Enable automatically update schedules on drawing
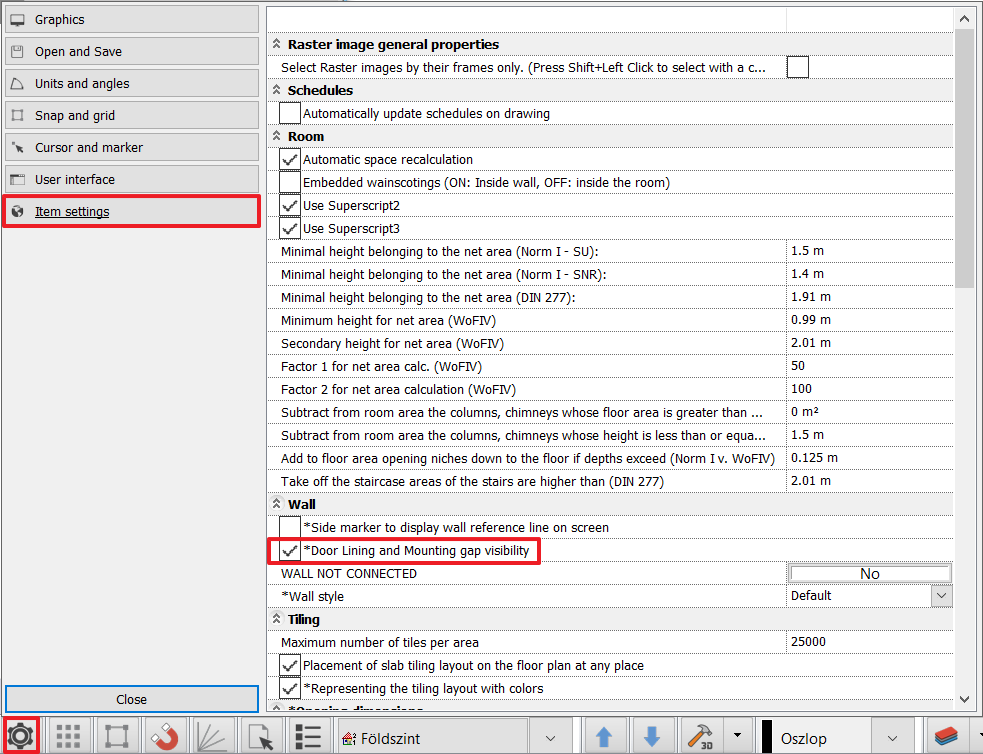 pyautogui.click(x=290, y=114)
